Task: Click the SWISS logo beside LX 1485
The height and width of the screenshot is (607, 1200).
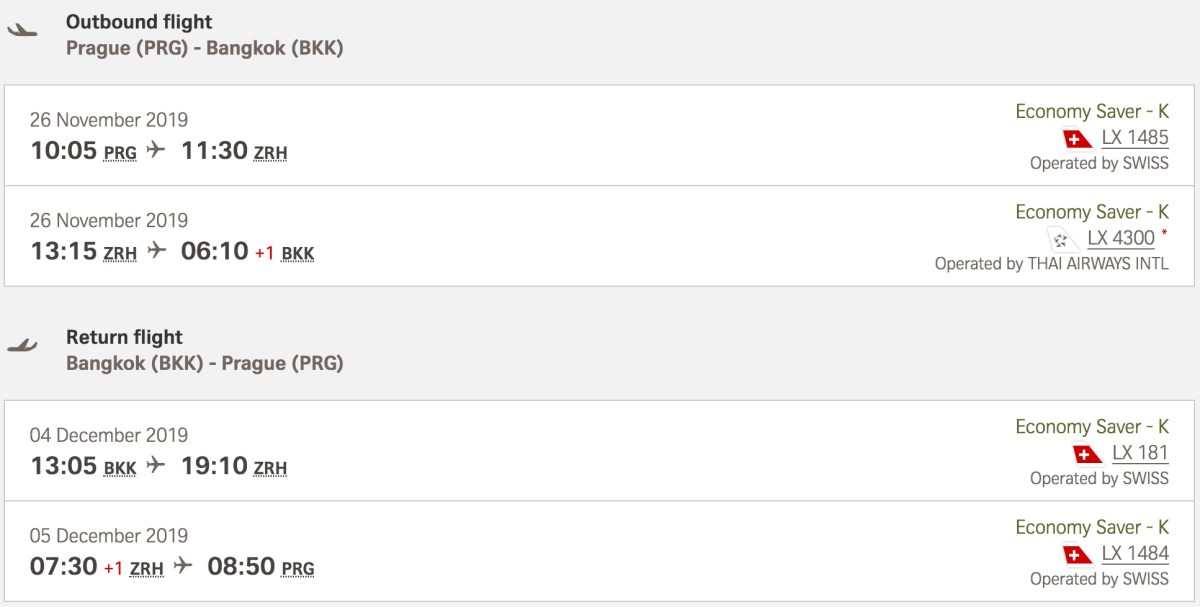Action: (x=1078, y=139)
